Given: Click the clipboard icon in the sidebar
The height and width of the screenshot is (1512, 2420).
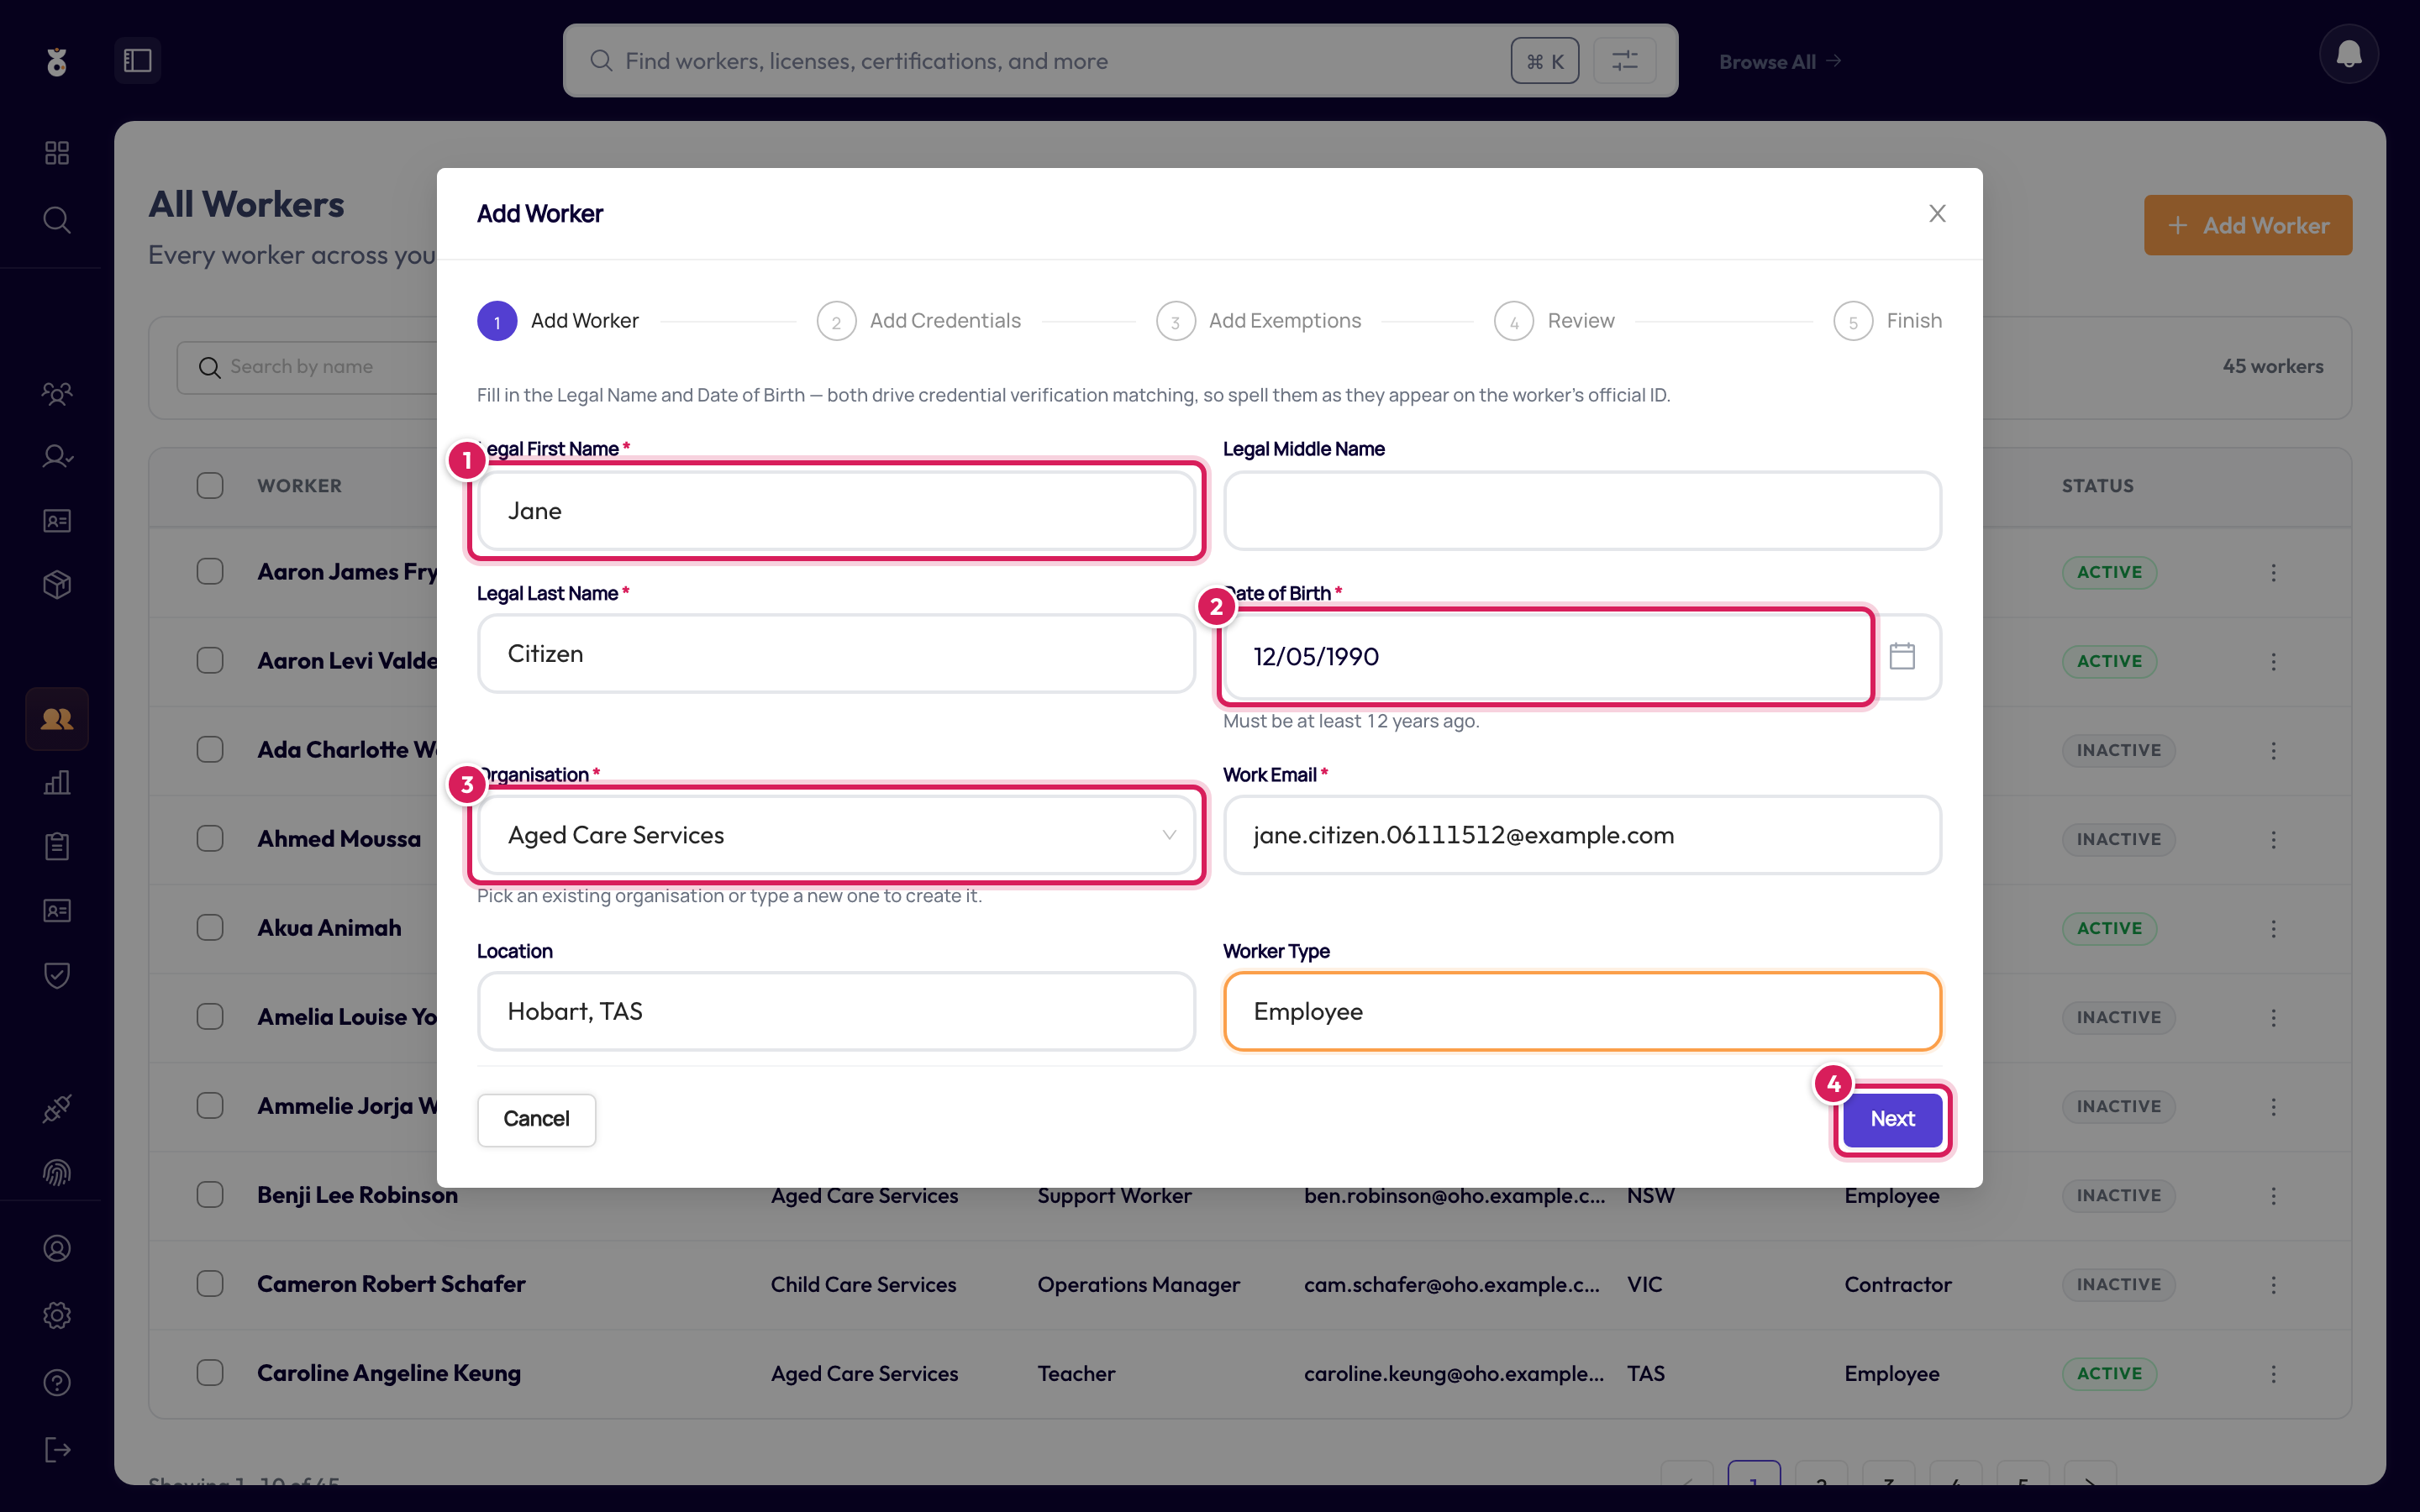Looking at the screenshot, I should [57, 847].
